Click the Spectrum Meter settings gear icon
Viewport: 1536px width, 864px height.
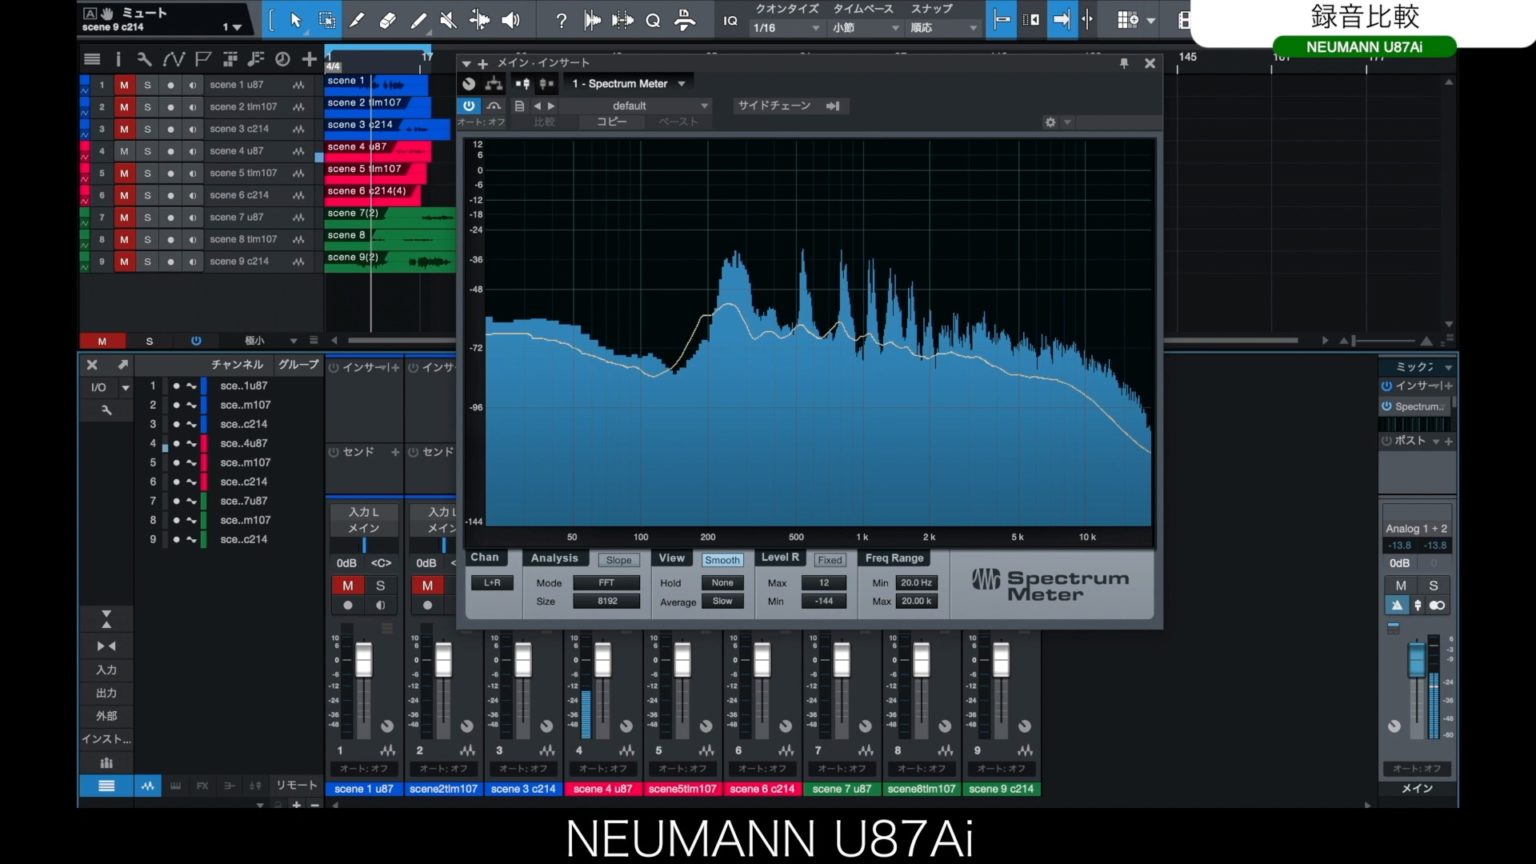pyautogui.click(x=1048, y=122)
